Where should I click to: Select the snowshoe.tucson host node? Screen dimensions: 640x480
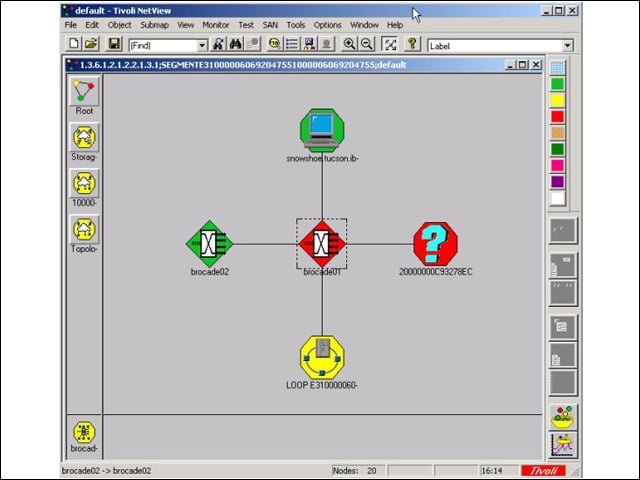(322, 130)
